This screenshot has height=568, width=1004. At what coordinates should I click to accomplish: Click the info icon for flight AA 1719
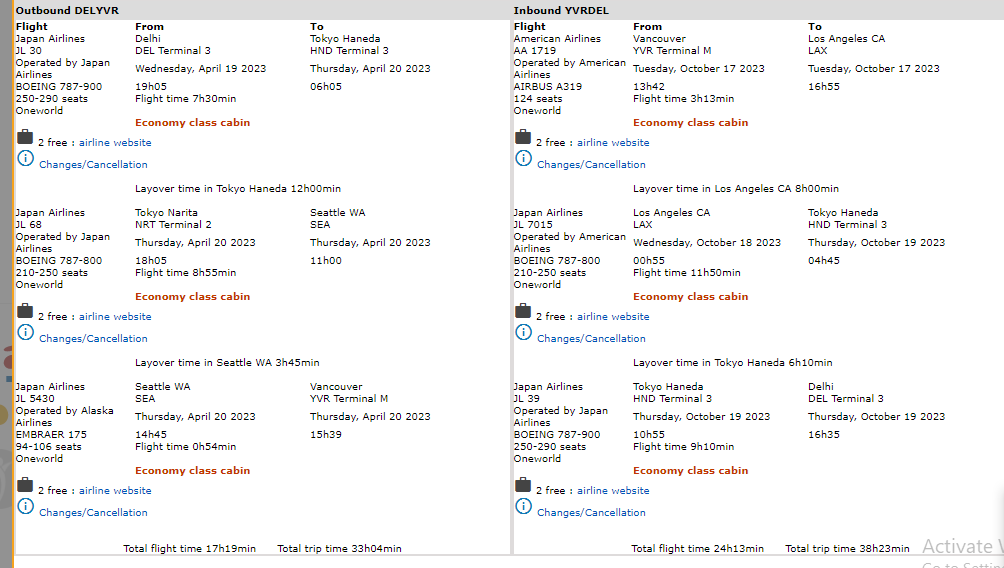523,159
